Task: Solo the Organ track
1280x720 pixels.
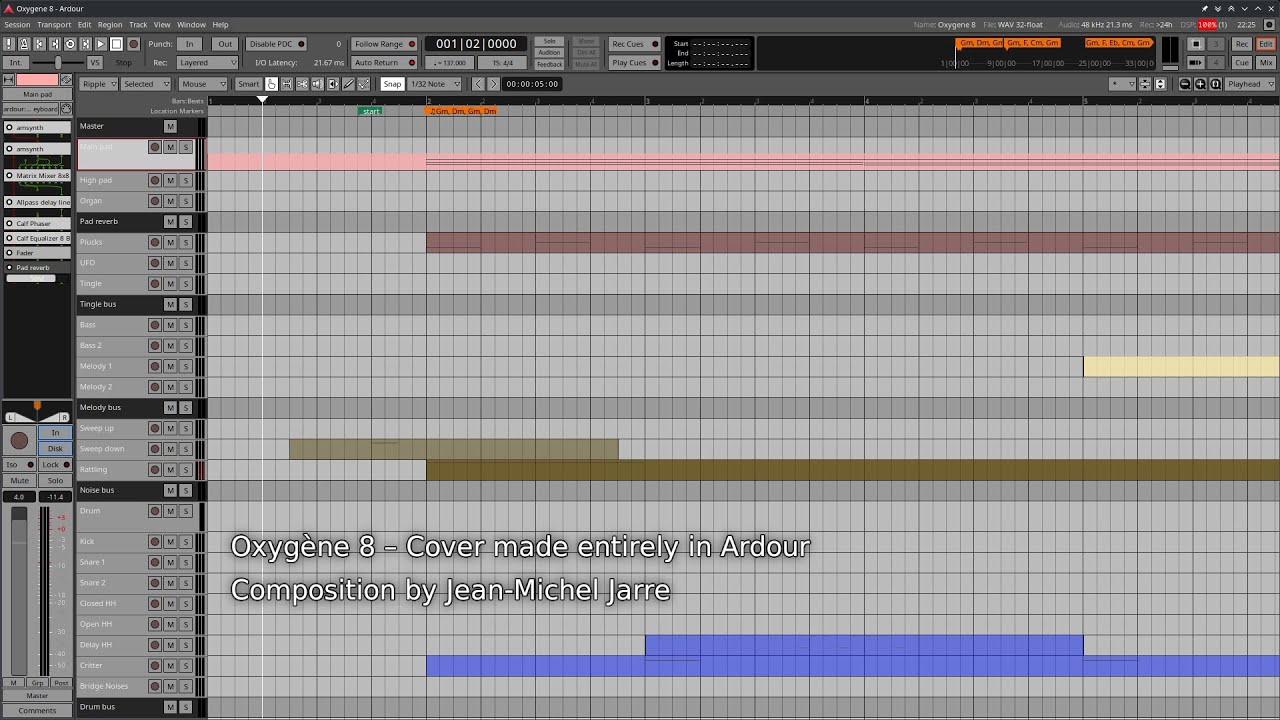Action: [185, 201]
